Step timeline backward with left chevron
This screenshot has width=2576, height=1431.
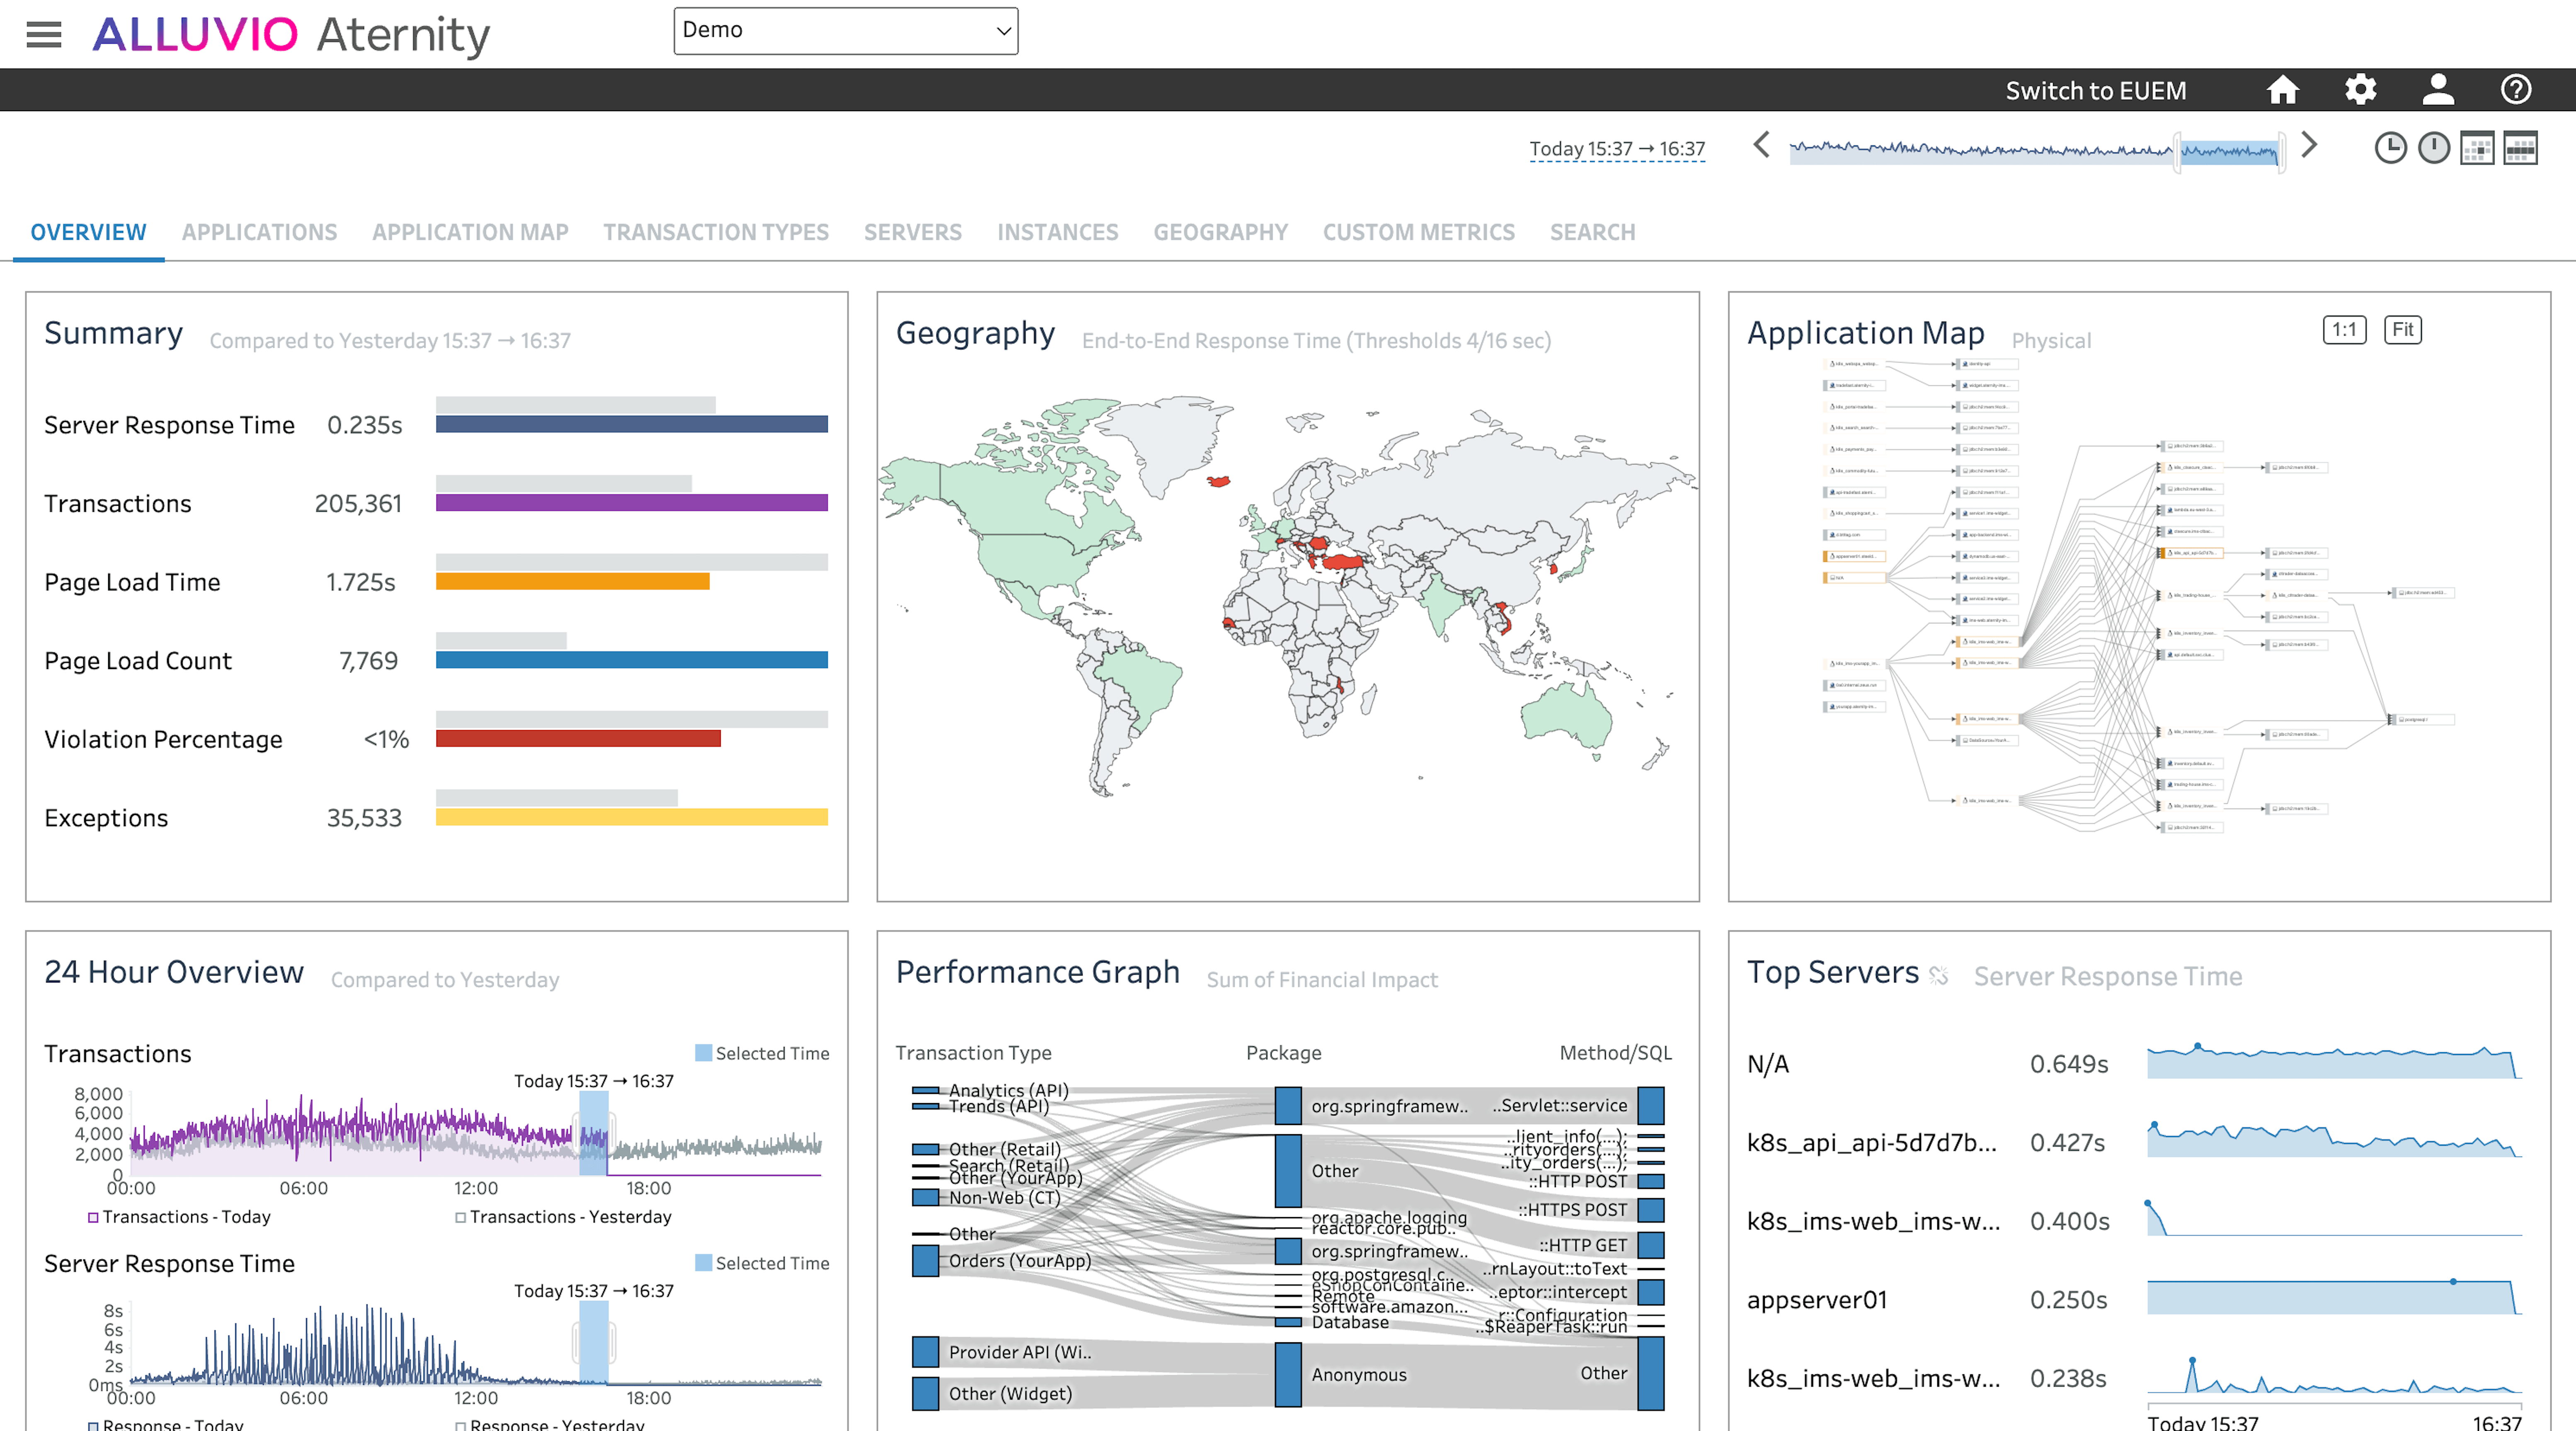1762,146
